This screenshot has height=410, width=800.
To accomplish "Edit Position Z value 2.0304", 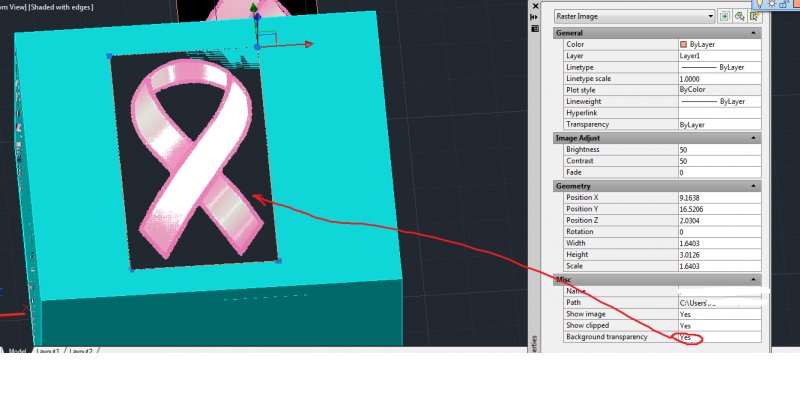I will pos(719,220).
